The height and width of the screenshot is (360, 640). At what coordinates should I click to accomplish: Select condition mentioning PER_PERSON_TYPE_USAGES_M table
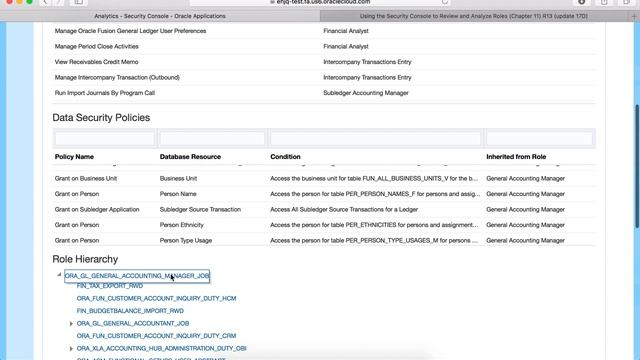pyautogui.click(x=374, y=241)
